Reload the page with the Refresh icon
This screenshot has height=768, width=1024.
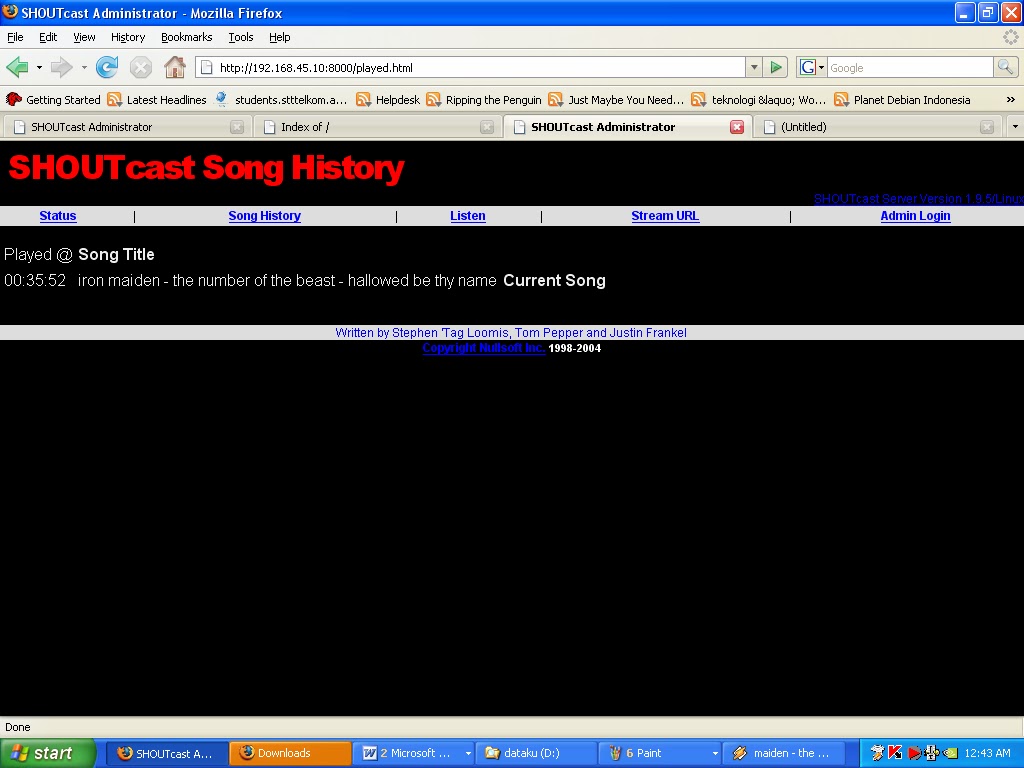[107, 67]
